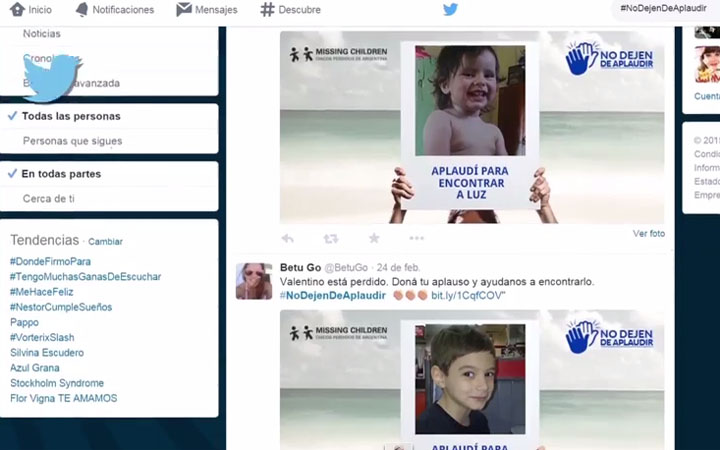Open trend Stockholm Syndrome
Viewport: 720px width, 450px height.
click(57, 383)
